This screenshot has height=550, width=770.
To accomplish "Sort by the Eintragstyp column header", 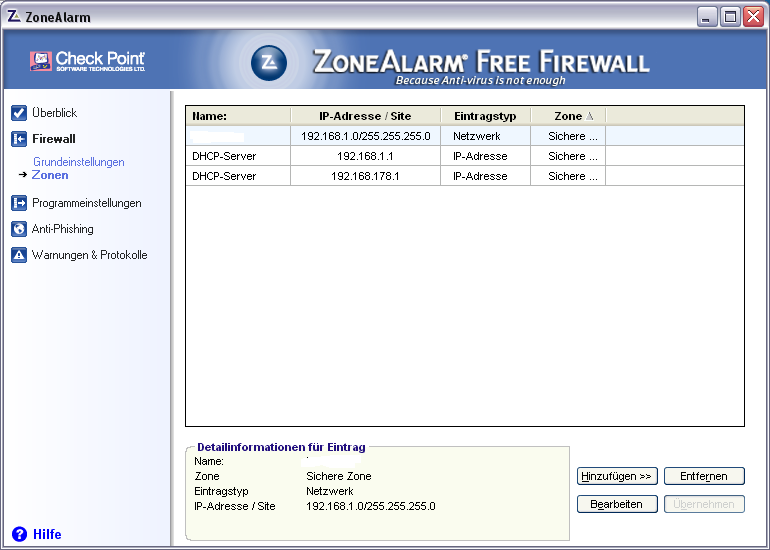I will click(x=485, y=116).
